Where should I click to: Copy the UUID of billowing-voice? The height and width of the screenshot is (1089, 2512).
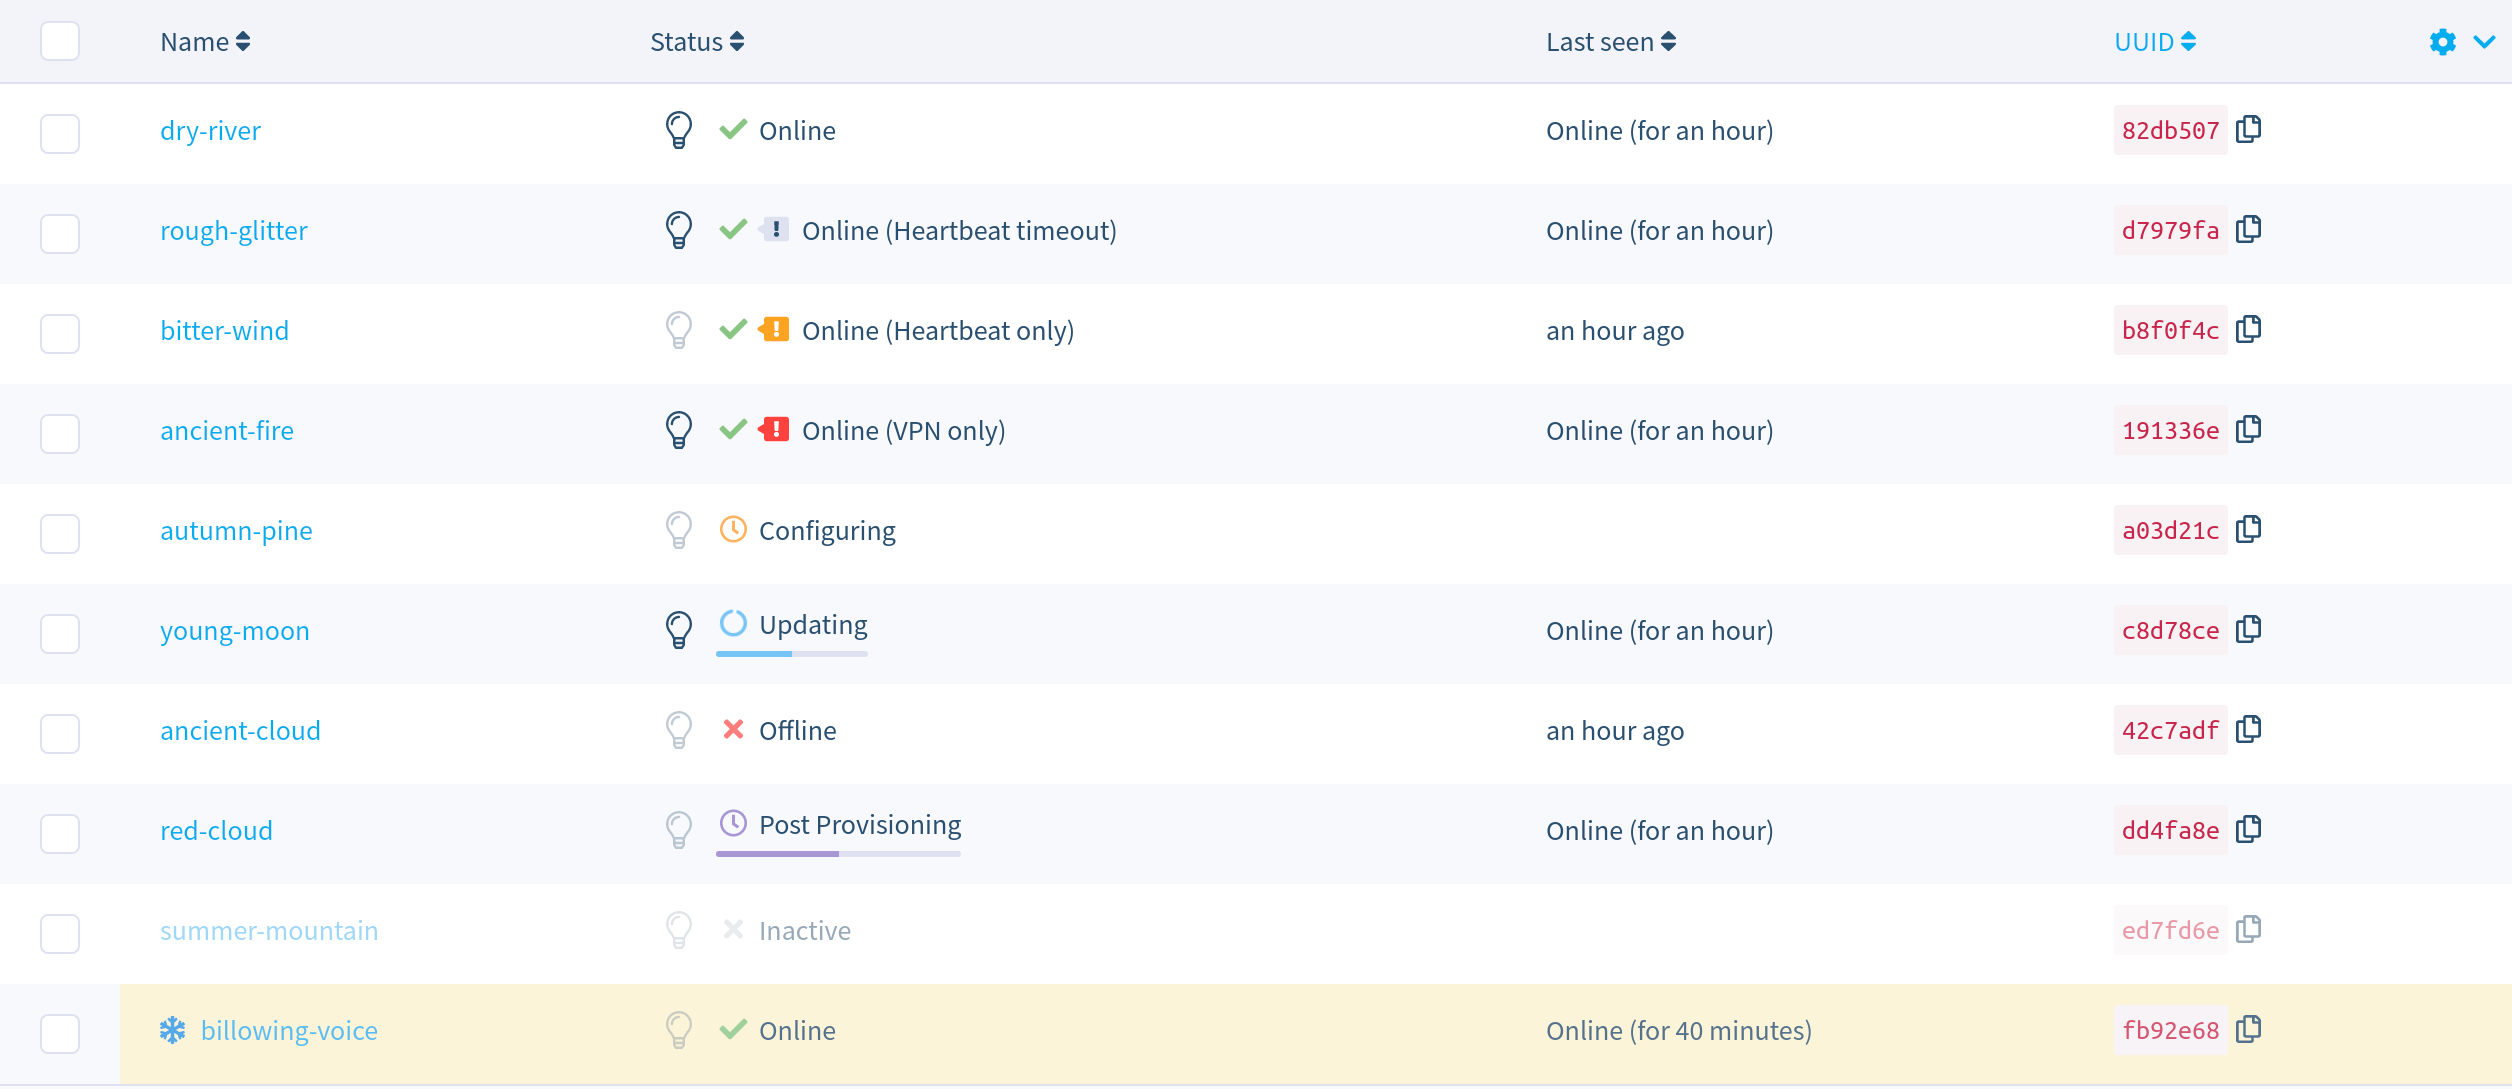(2250, 1030)
